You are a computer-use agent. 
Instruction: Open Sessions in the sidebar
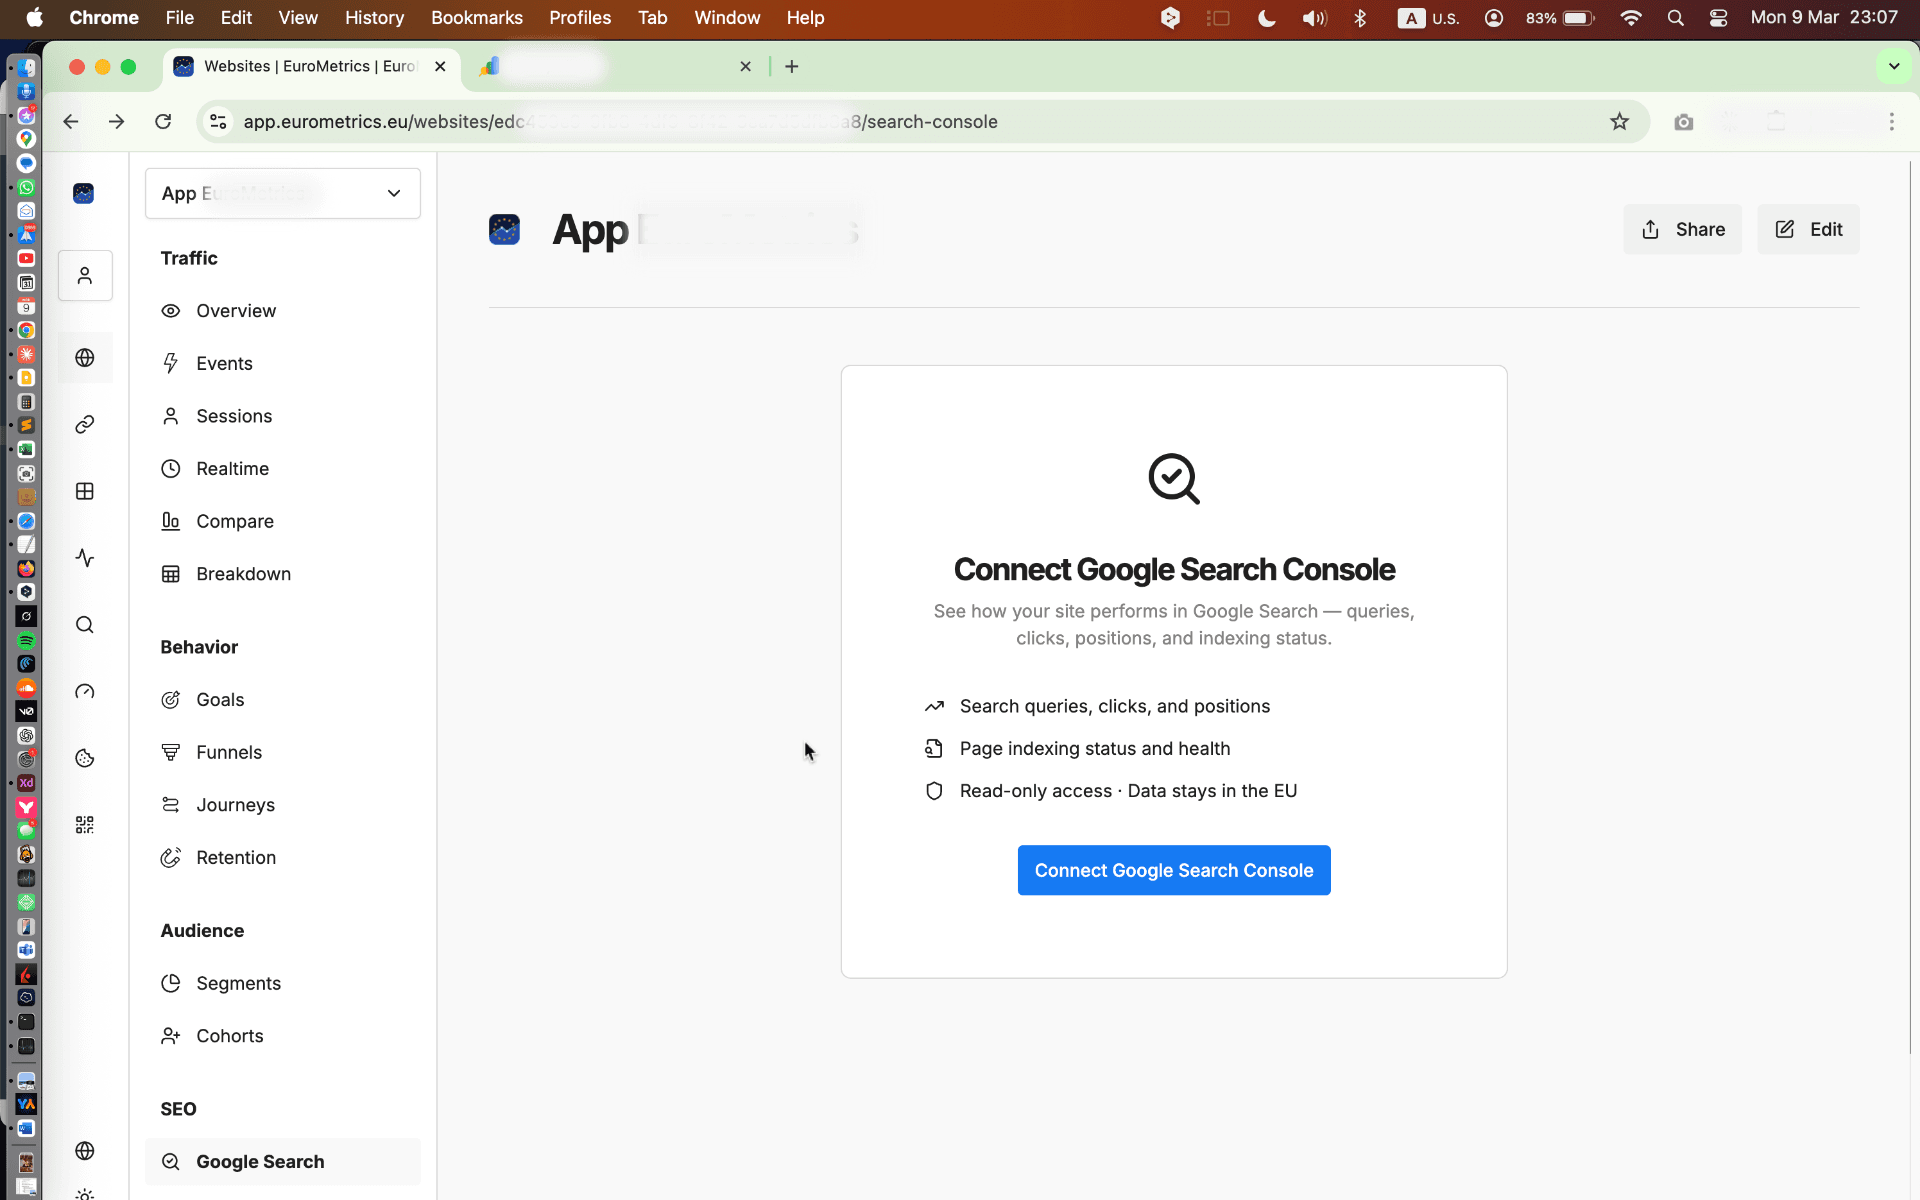click(283, 416)
